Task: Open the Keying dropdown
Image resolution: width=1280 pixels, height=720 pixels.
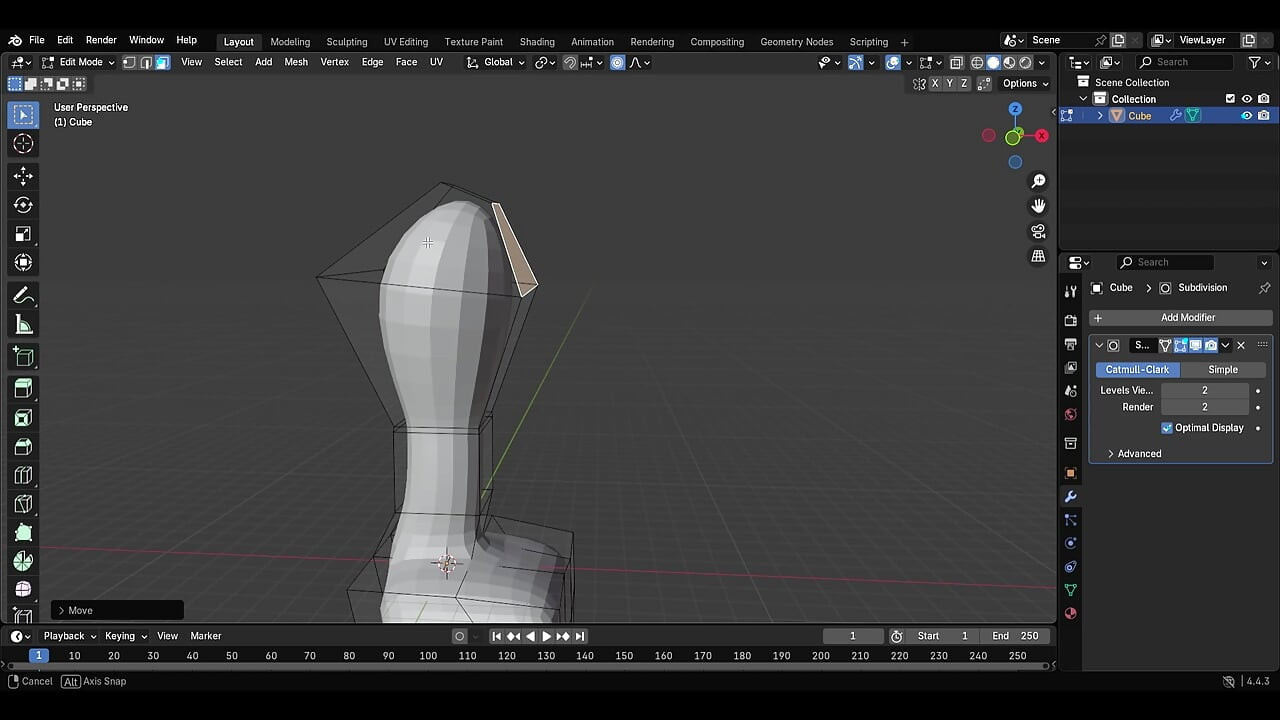Action: click(126, 636)
